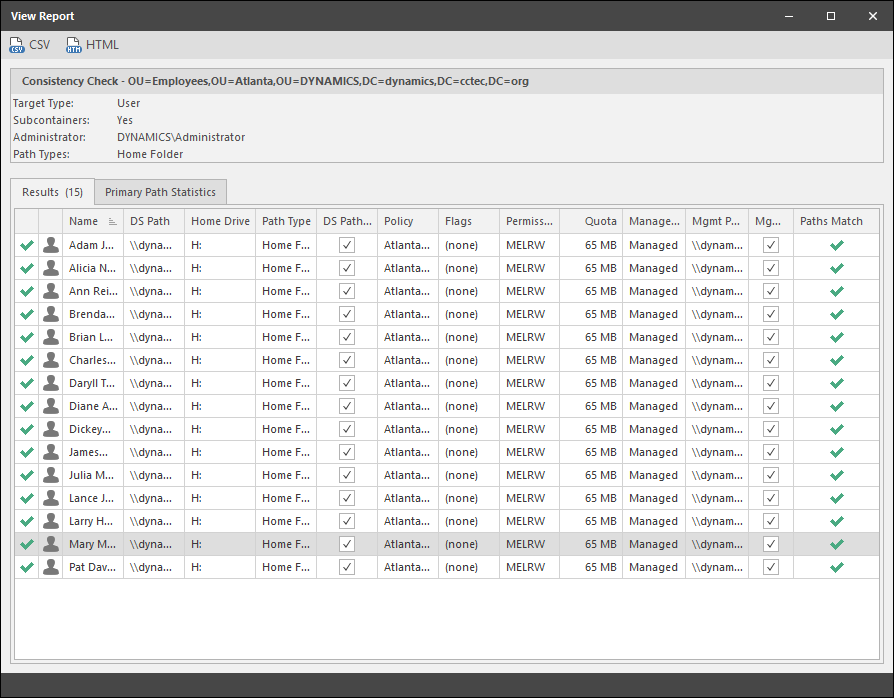The height and width of the screenshot is (698, 894).
Task: Toggle DS Path checkbox in Mary M. row
Action: point(347,544)
